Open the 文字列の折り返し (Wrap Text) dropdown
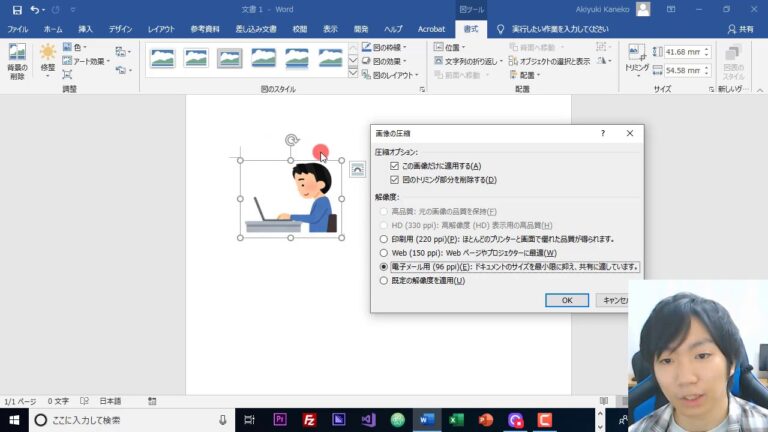This screenshot has height=432, width=768. click(x=469, y=61)
